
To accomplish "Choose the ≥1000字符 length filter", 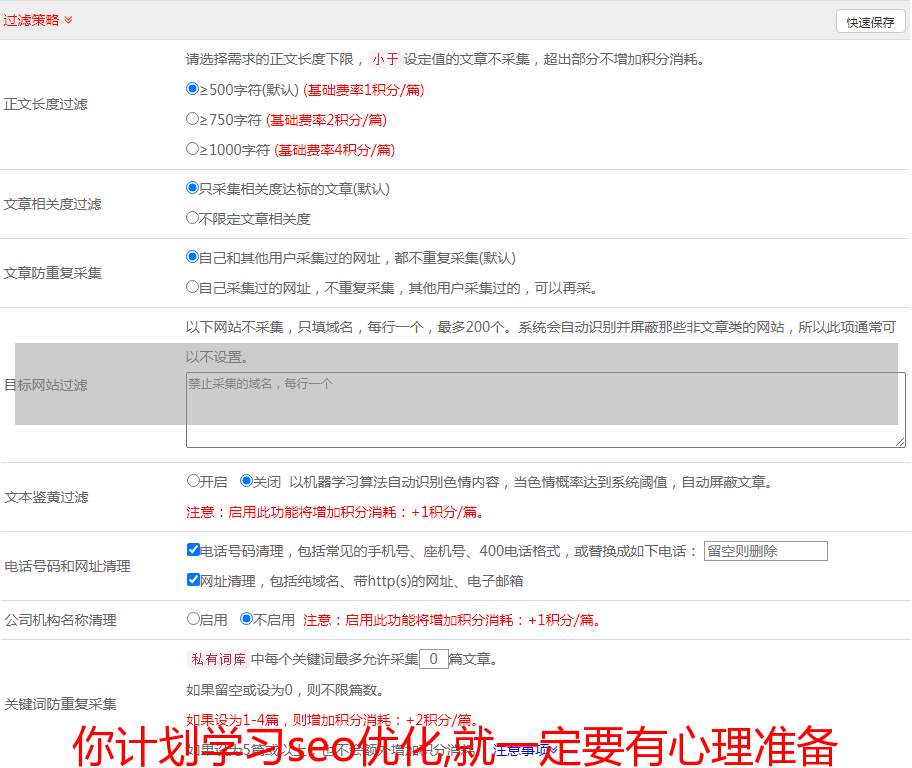I will pyautogui.click(x=193, y=149).
